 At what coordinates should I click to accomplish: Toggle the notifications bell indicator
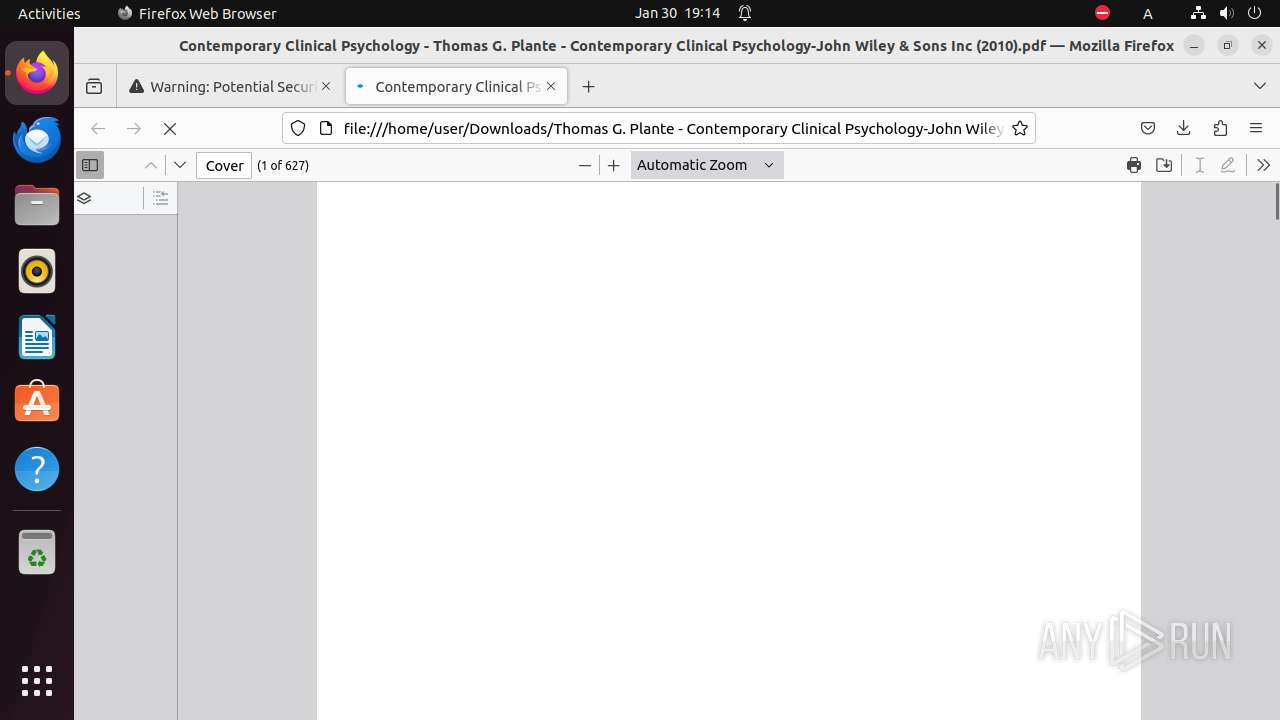coord(745,13)
